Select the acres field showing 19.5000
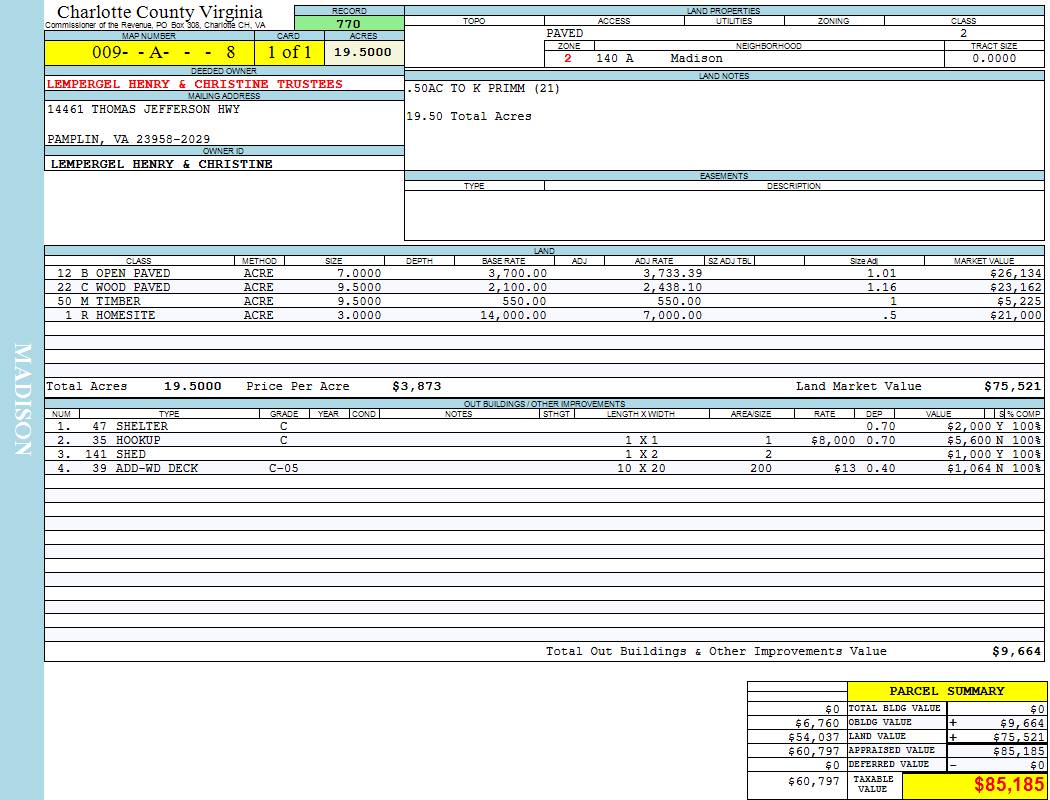The height and width of the screenshot is (800, 1050). [363, 53]
